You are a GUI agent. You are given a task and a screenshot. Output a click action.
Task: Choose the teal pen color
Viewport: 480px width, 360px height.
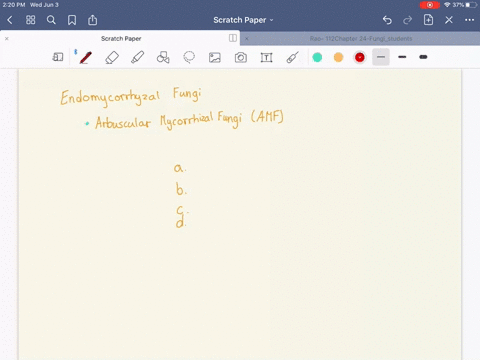point(317,57)
